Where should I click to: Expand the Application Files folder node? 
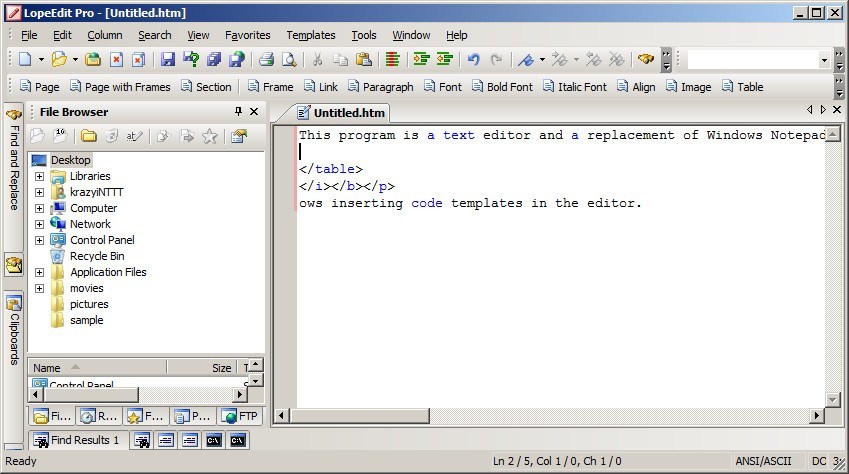pos(40,272)
